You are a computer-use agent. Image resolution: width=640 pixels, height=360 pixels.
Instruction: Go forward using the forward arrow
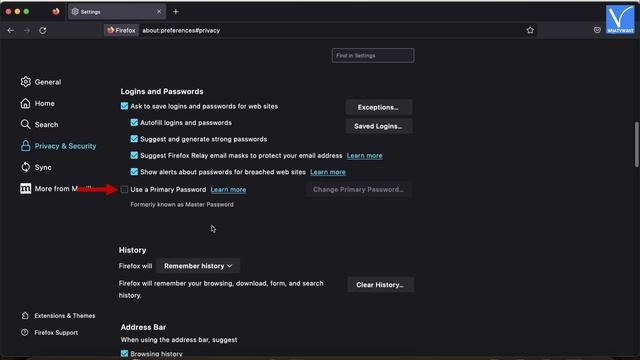click(27, 31)
